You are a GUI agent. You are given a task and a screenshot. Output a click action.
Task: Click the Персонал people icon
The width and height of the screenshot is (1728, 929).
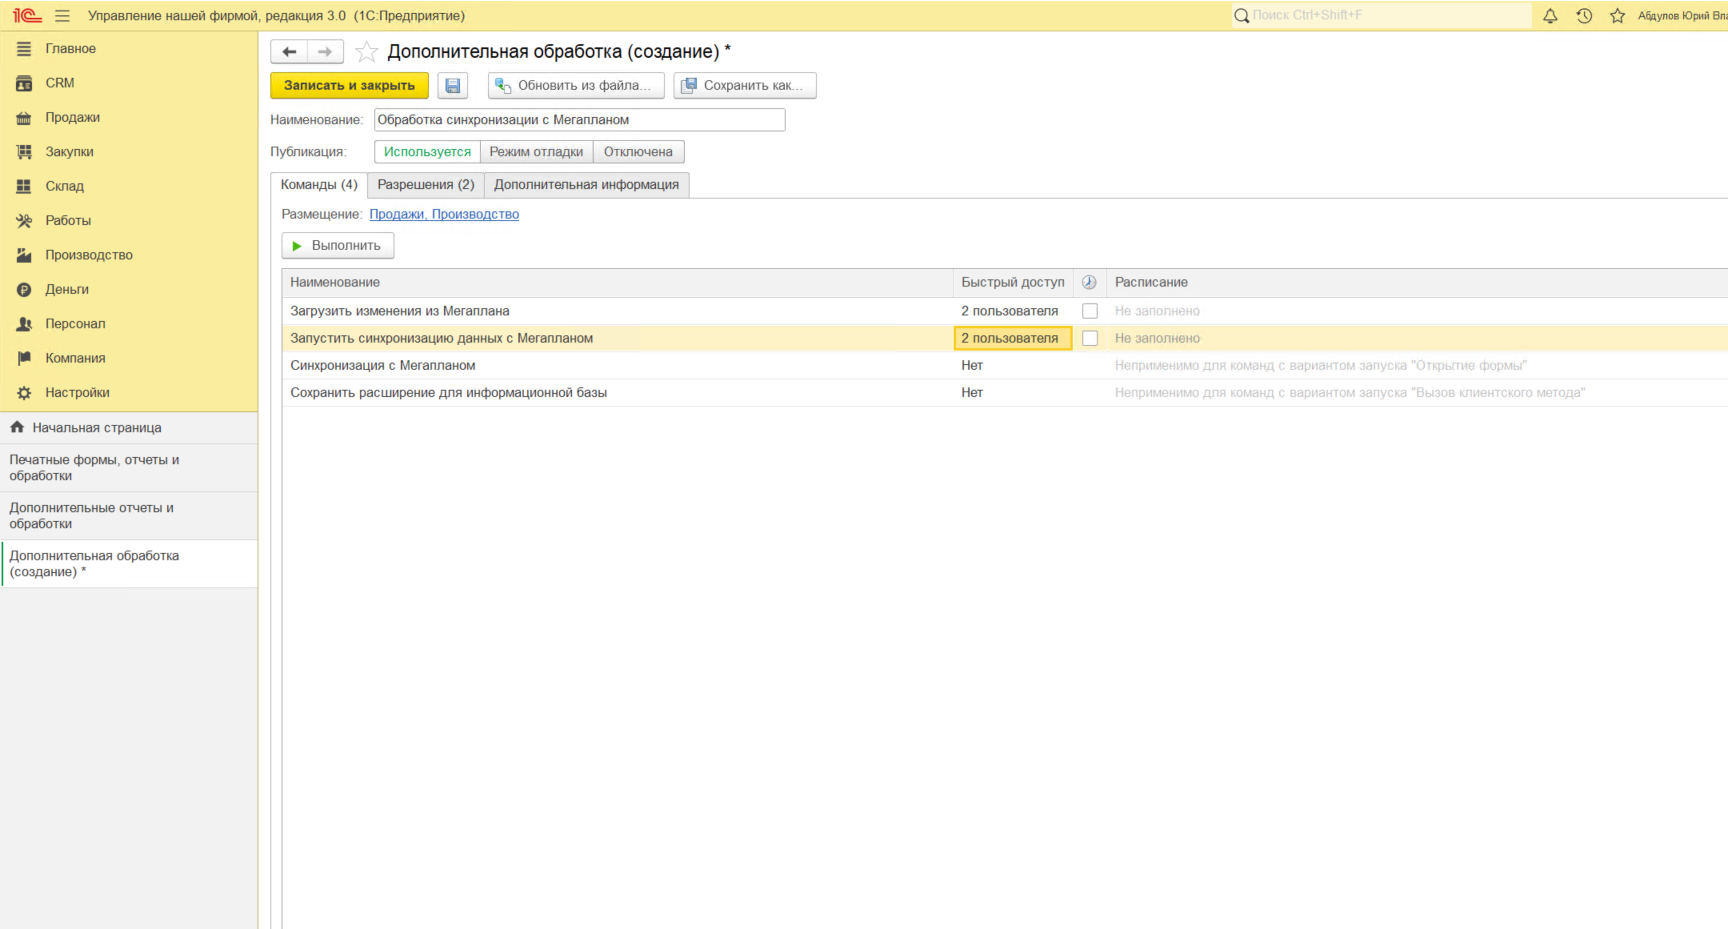tap(24, 324)
